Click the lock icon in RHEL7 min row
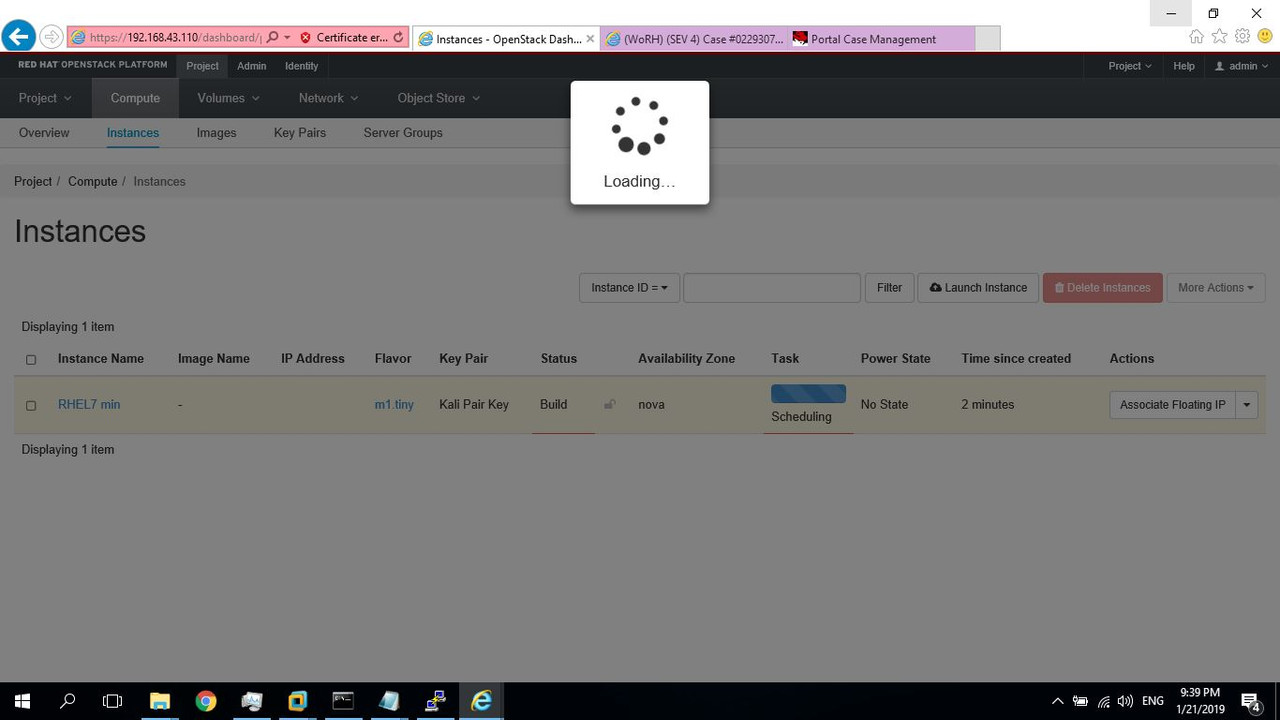 610,404
